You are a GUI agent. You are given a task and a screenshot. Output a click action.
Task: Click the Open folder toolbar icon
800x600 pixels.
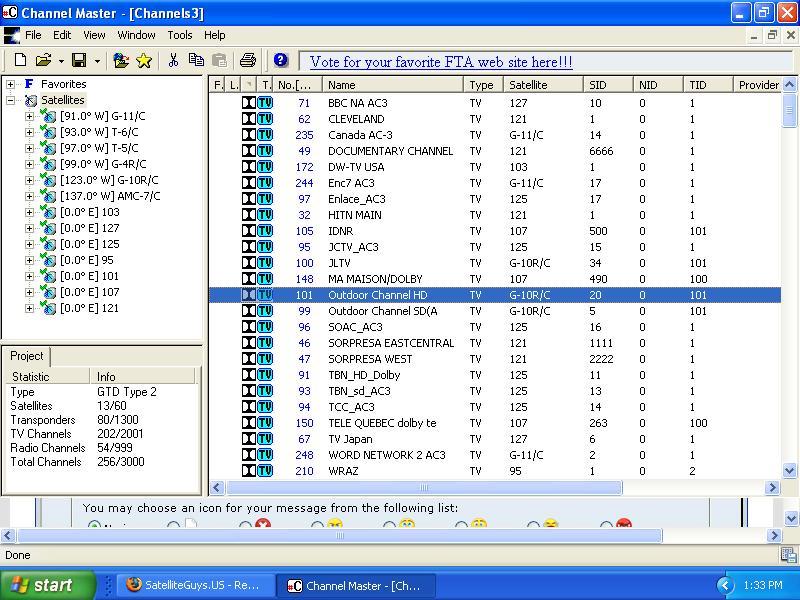(x=44, y=60)
